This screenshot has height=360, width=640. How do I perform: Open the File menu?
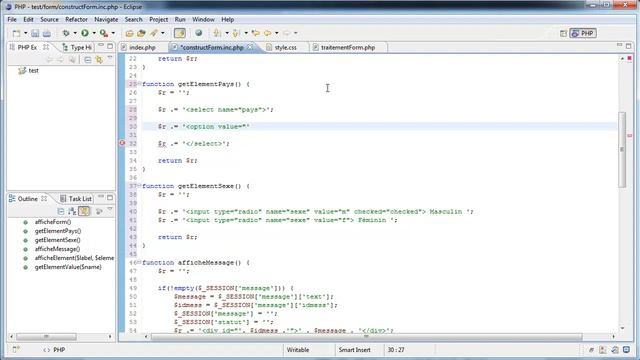tap(12, 20)
